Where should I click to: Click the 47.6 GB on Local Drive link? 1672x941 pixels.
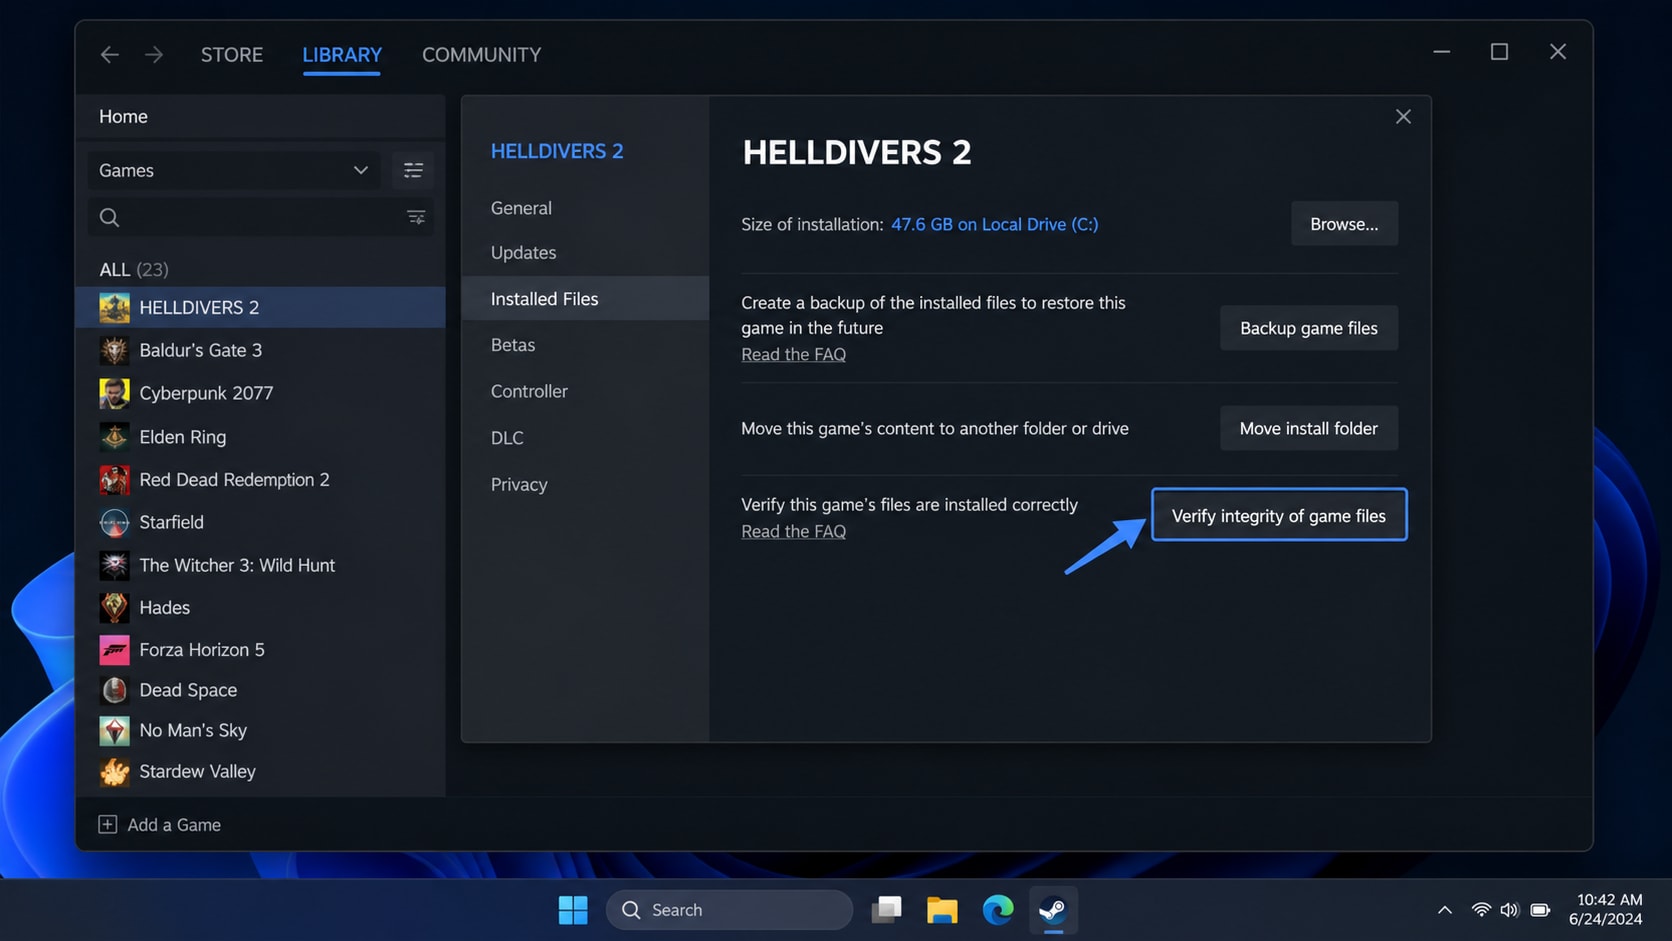pyautogui.click(x=994, y=224)
